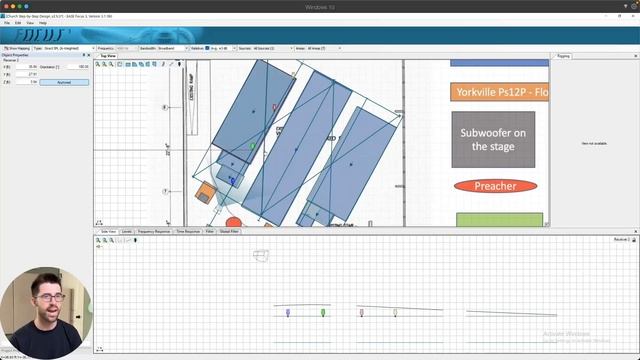Select the microphone receiver tool in Top View toolbar

click(x=179, y=64)
